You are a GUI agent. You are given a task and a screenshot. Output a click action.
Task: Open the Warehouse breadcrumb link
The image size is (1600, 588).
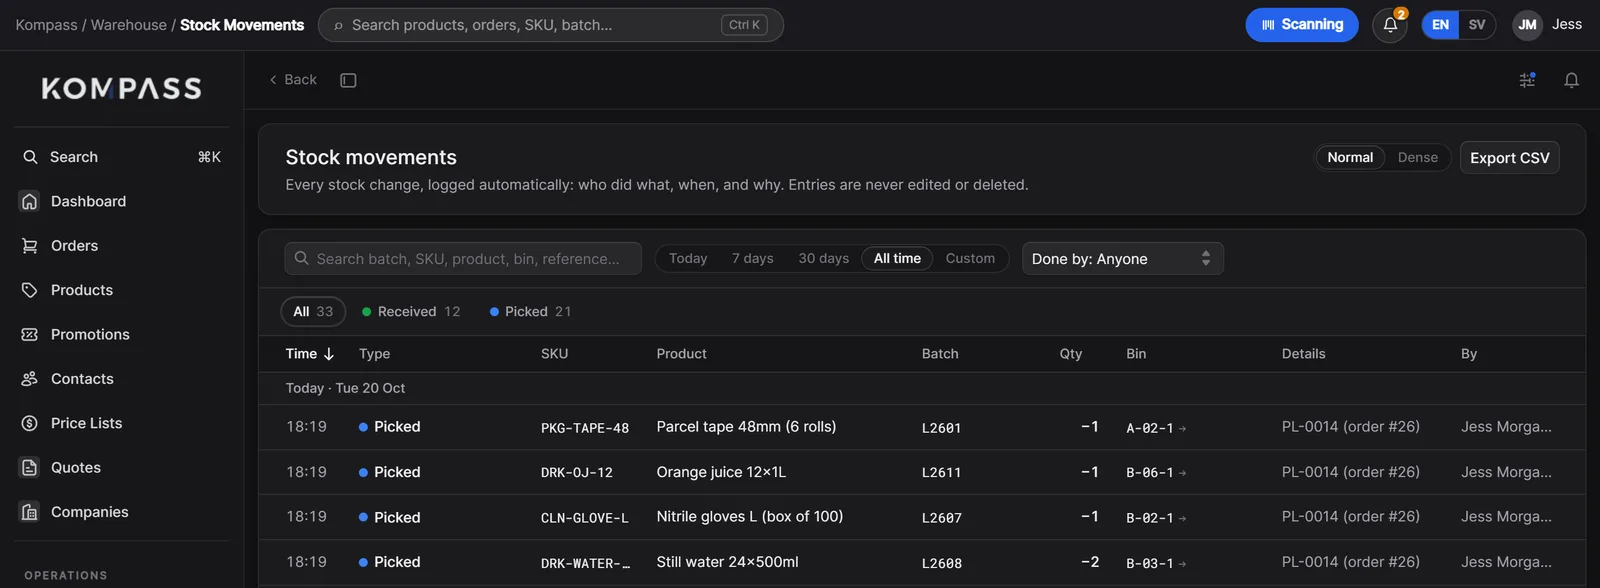click(x=129, y=25)
